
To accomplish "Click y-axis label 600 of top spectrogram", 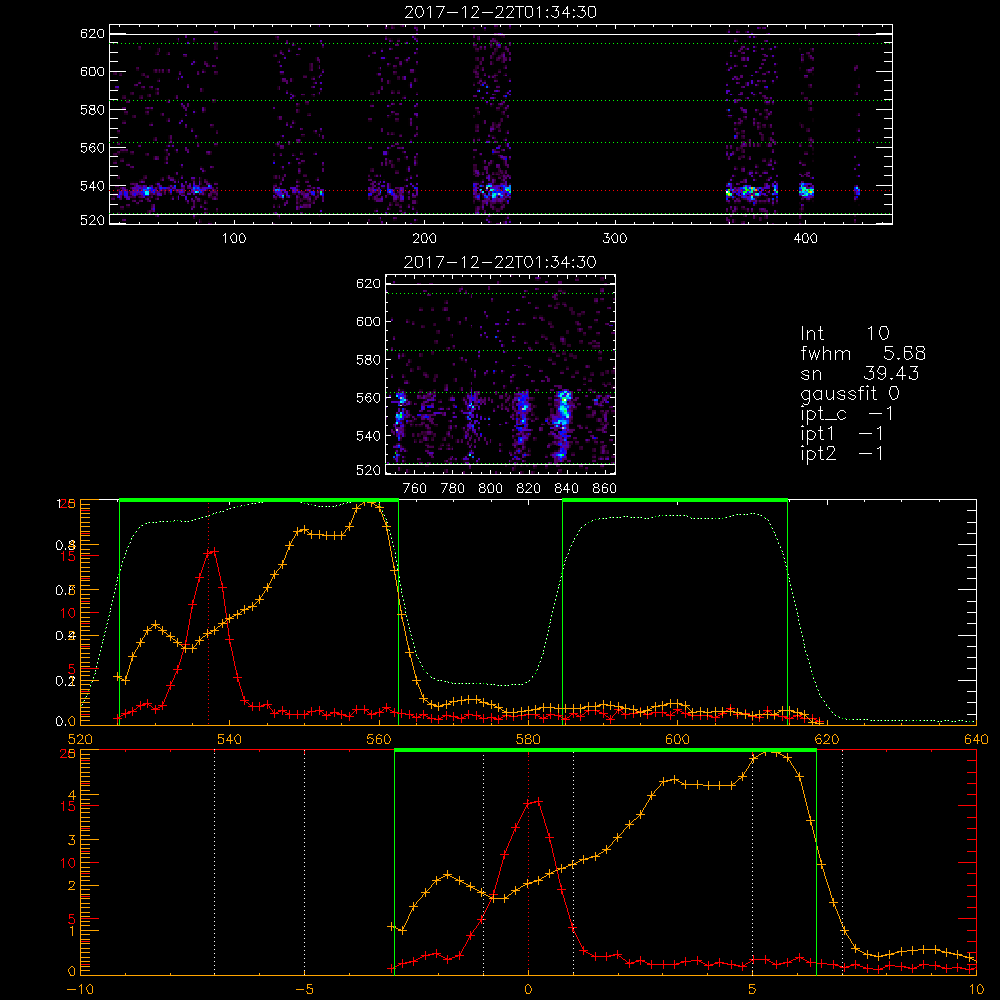I will pos(92,72).
